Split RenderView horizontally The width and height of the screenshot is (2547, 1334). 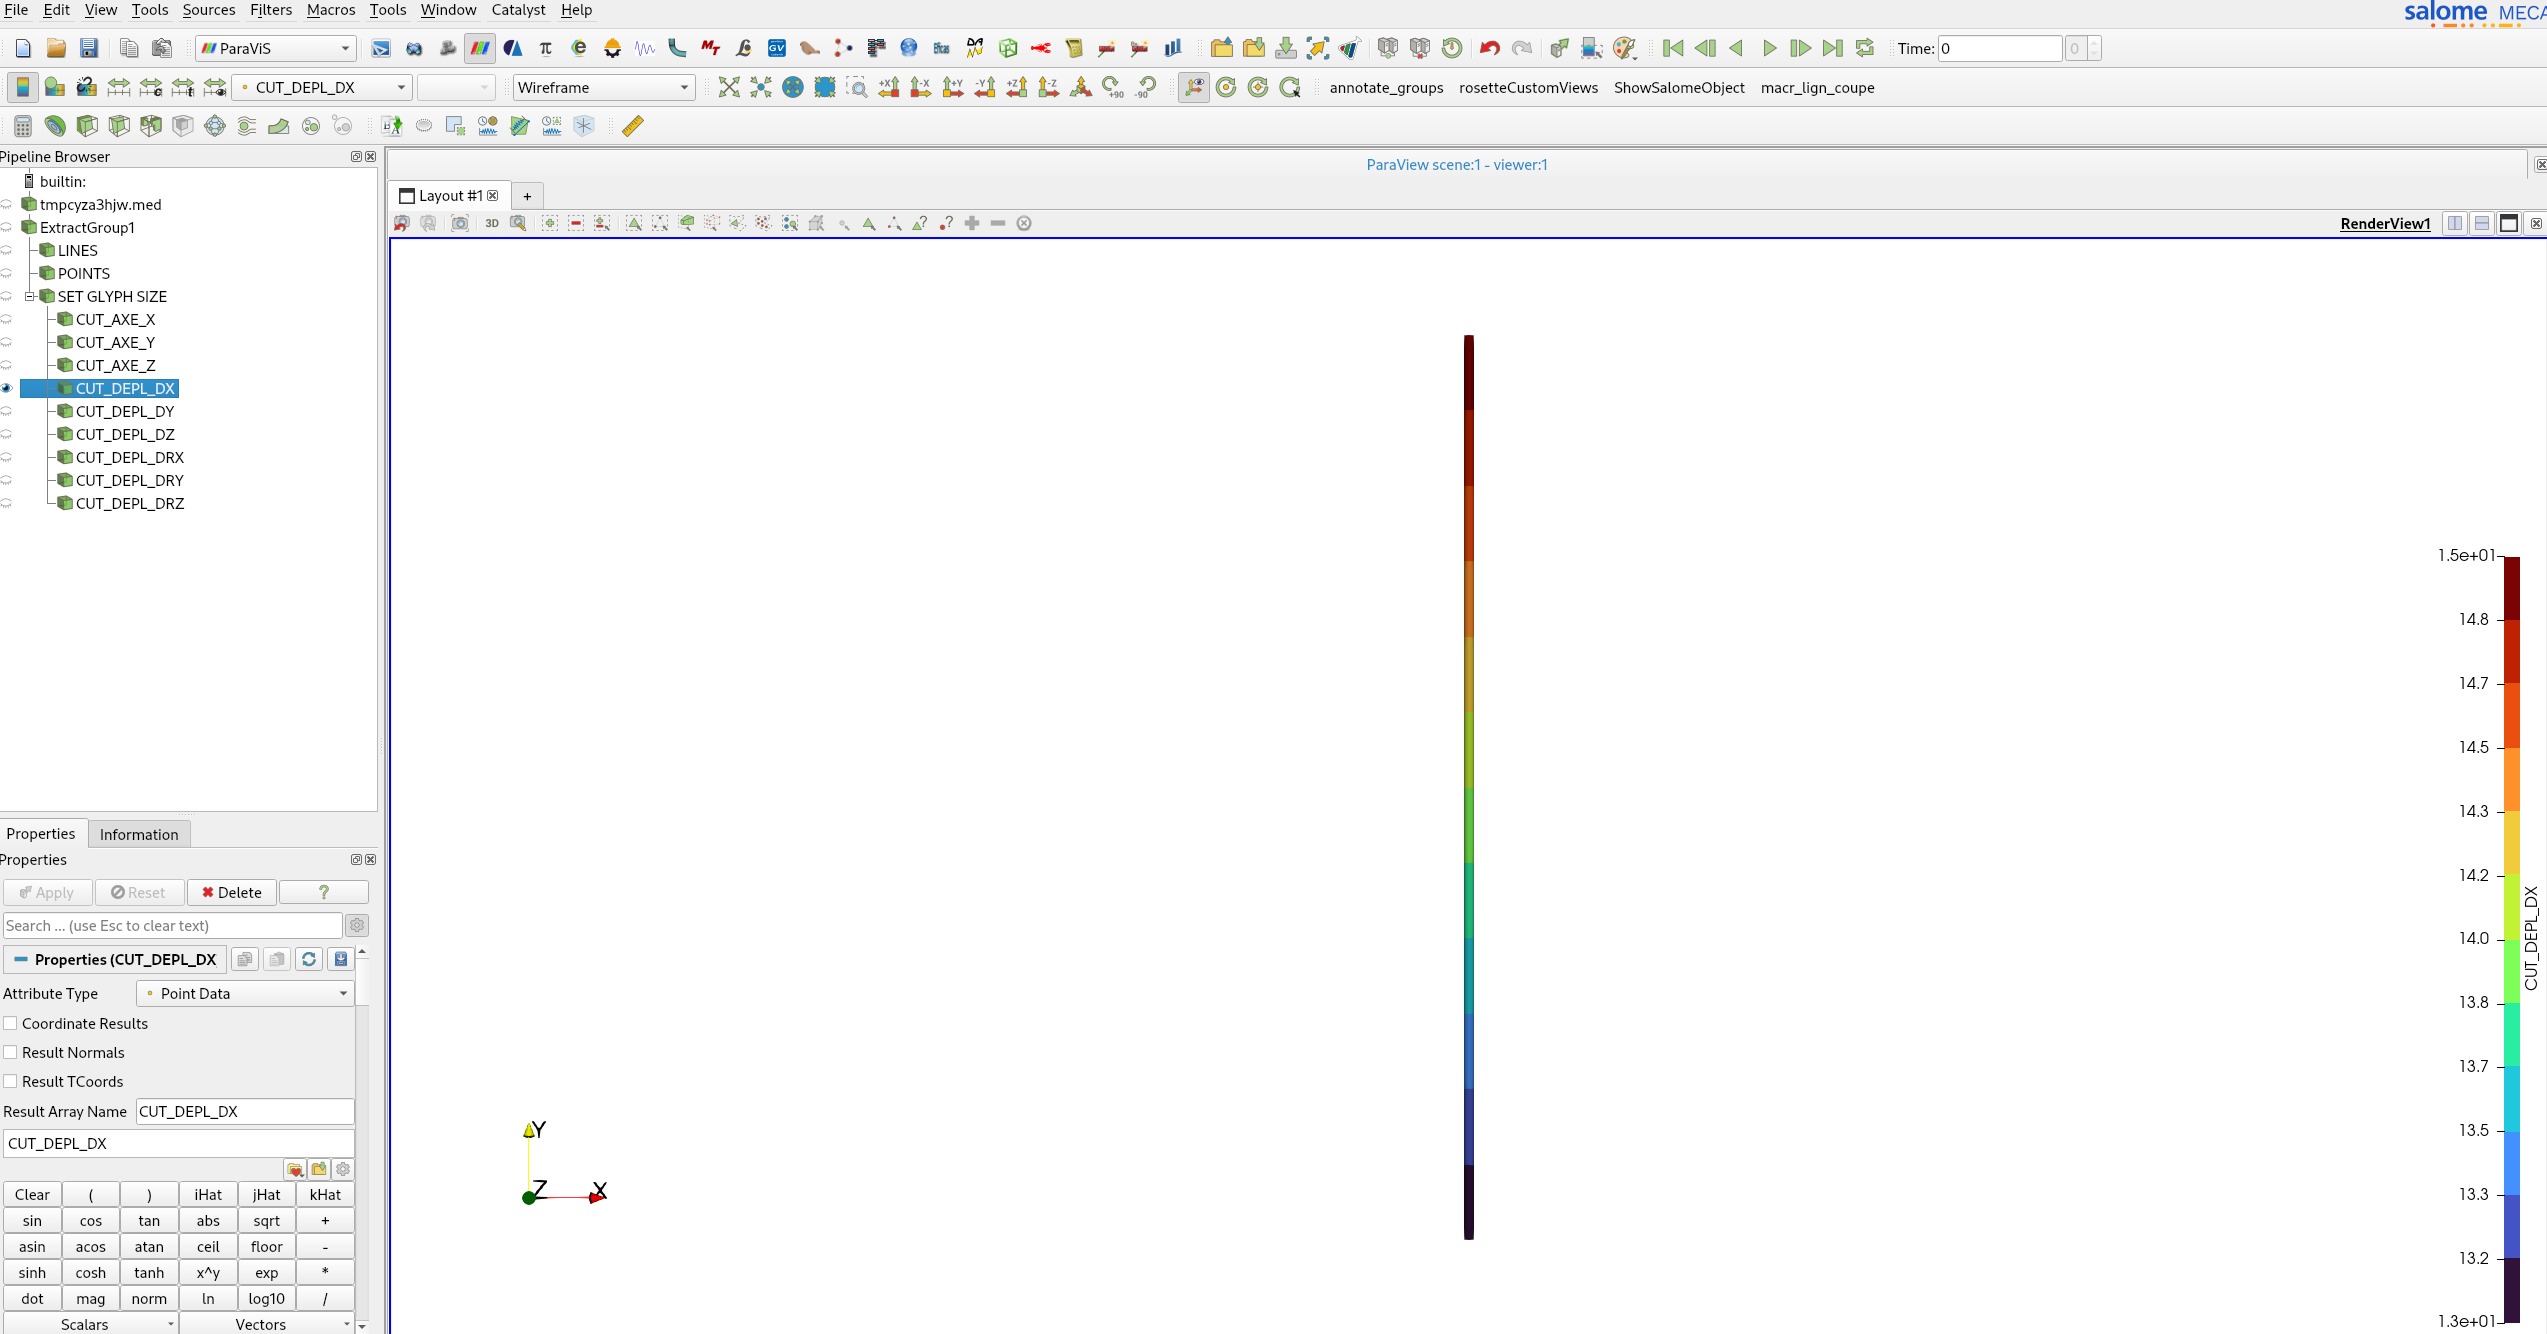click(2455, 223)
